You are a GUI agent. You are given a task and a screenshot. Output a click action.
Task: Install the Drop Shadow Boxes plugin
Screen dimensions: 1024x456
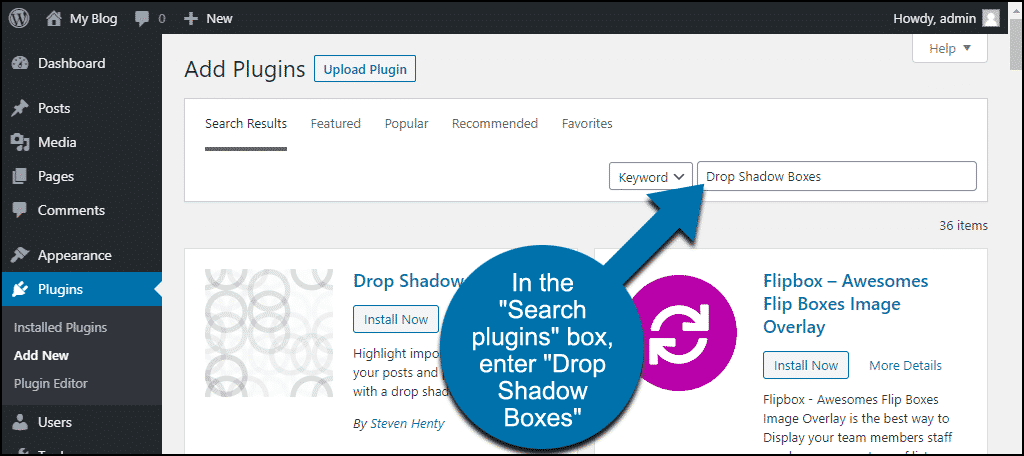coord(396,319)
